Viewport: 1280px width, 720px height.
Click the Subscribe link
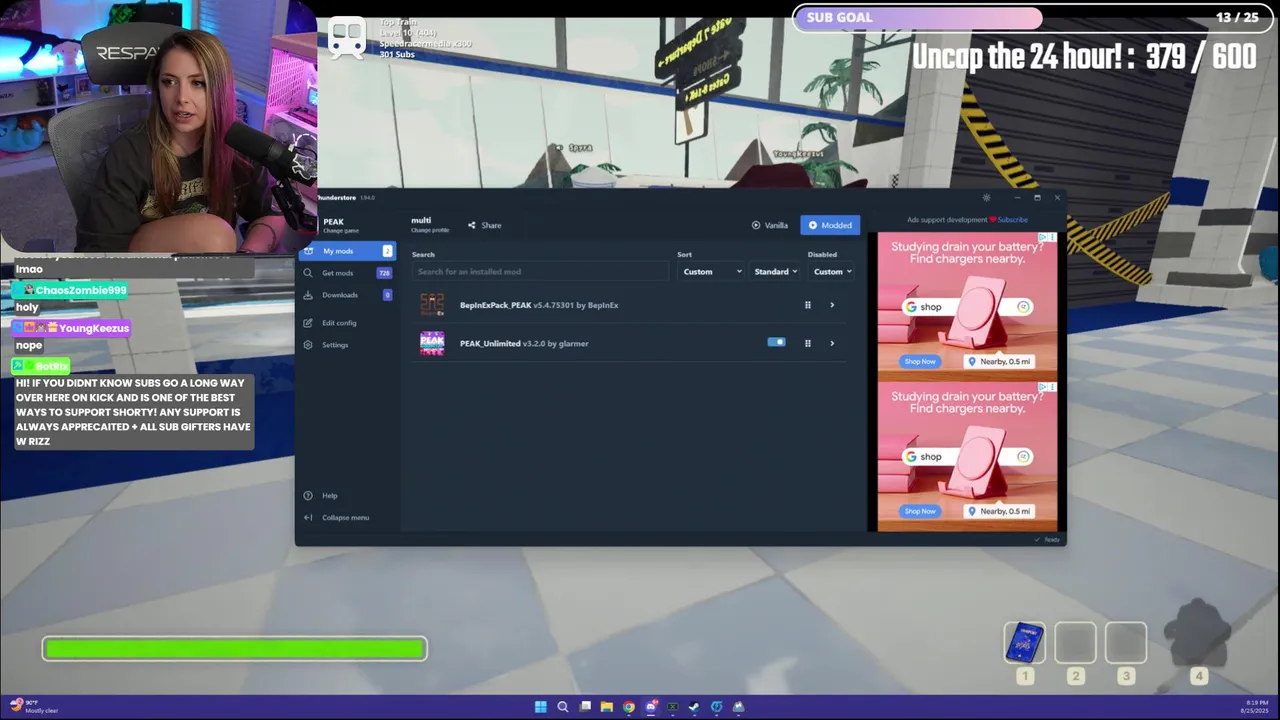(1012, 220)
